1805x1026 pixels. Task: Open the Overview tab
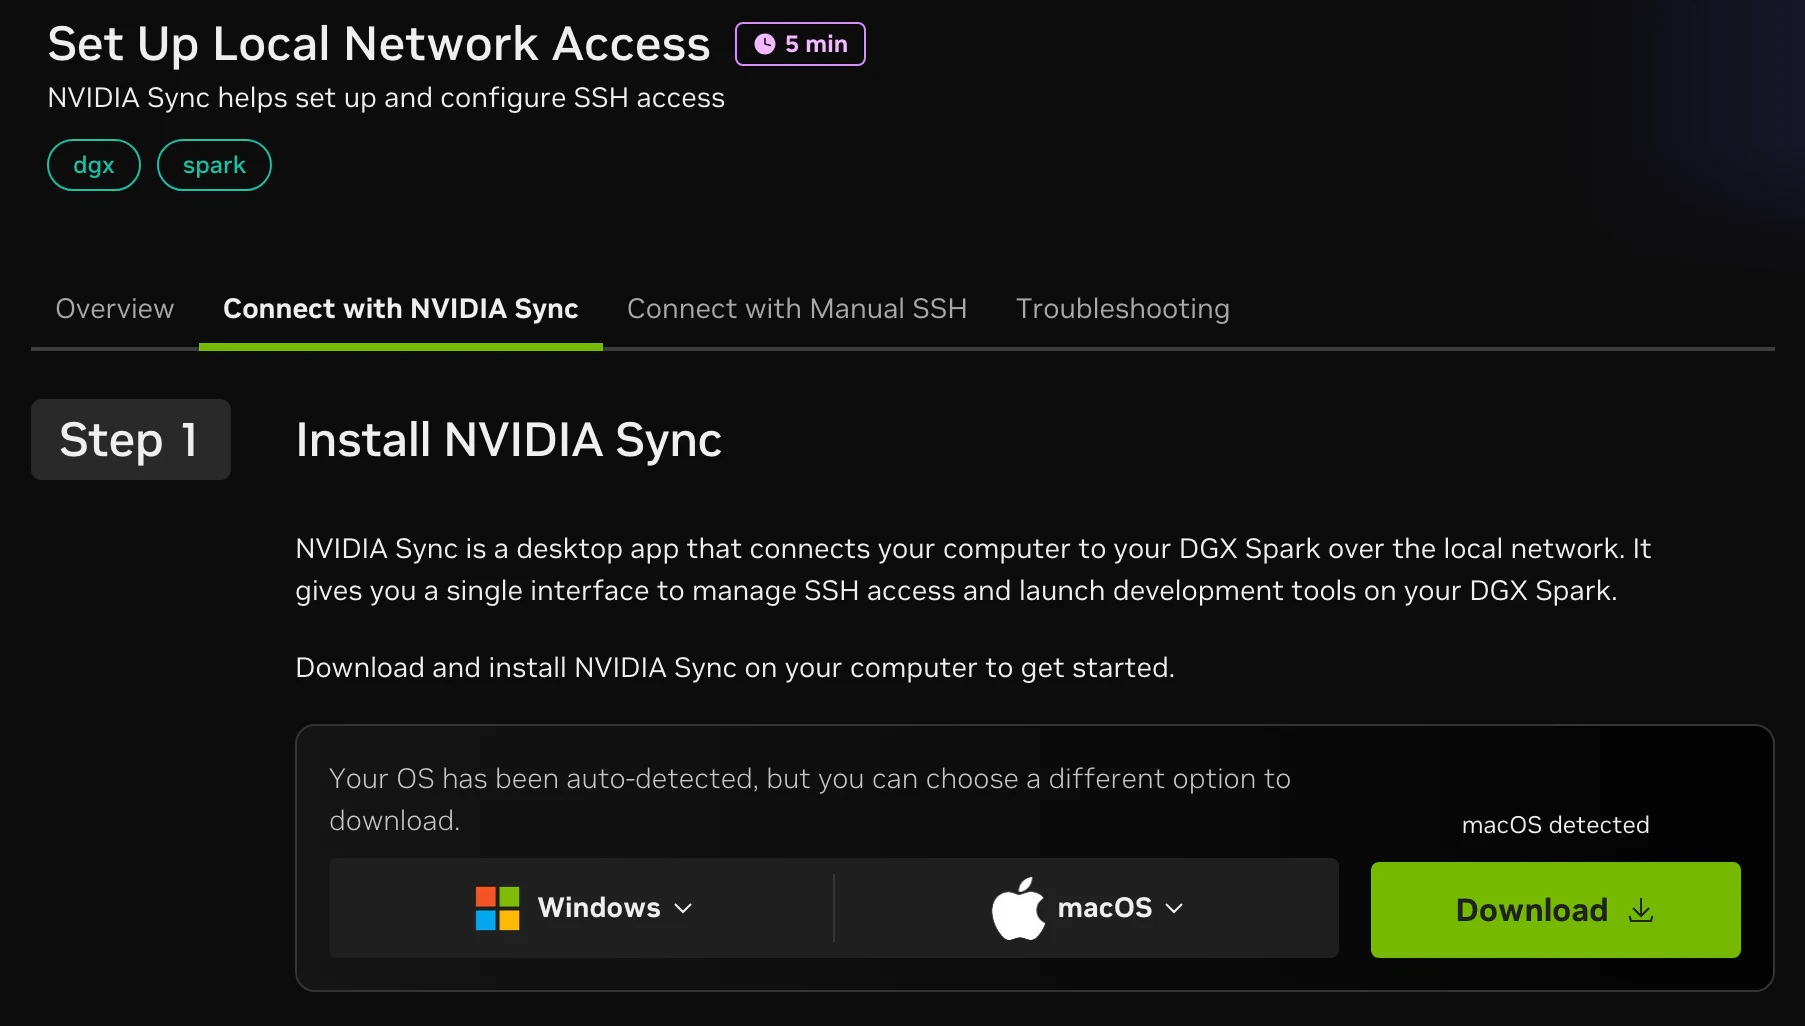pos(115,309)
